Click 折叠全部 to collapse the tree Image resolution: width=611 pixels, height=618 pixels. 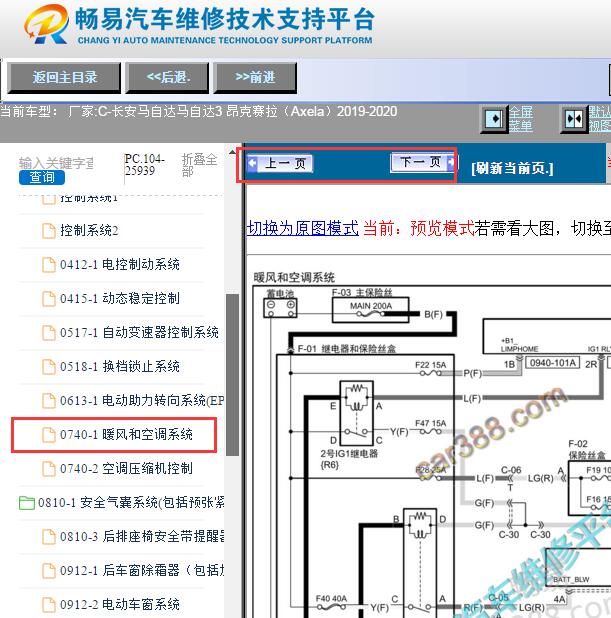click(199, 165)
